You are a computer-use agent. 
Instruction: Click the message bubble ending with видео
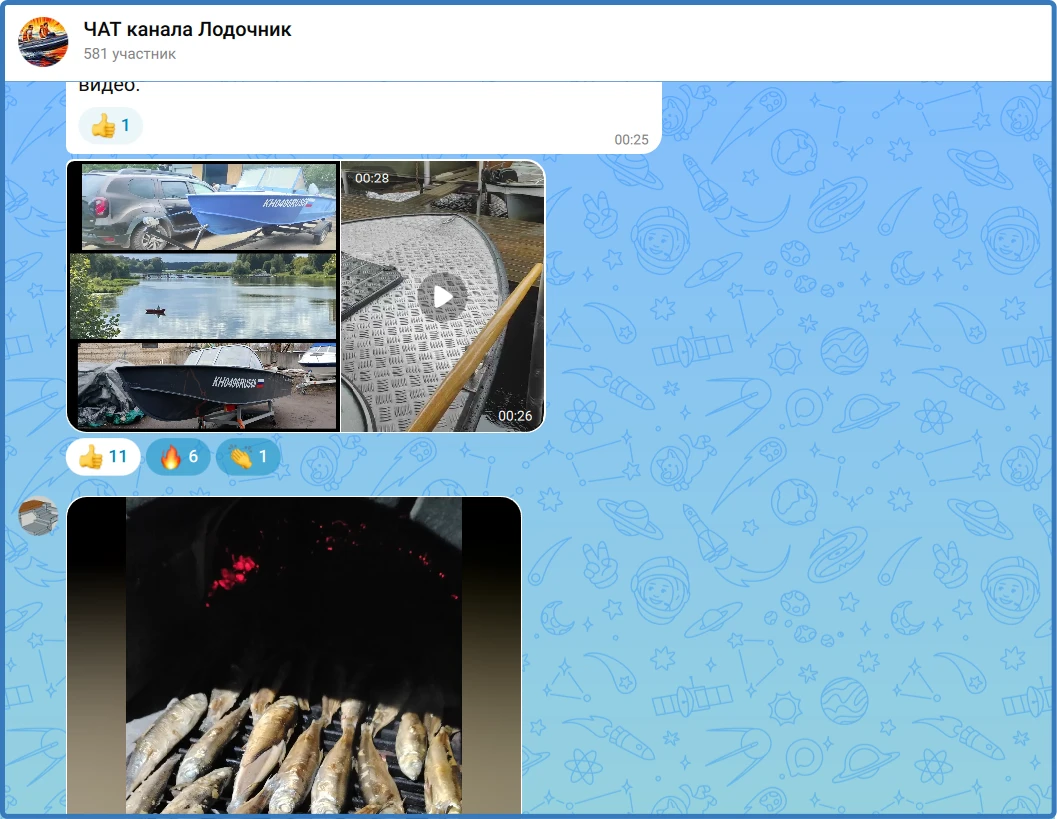coord(364,118)
